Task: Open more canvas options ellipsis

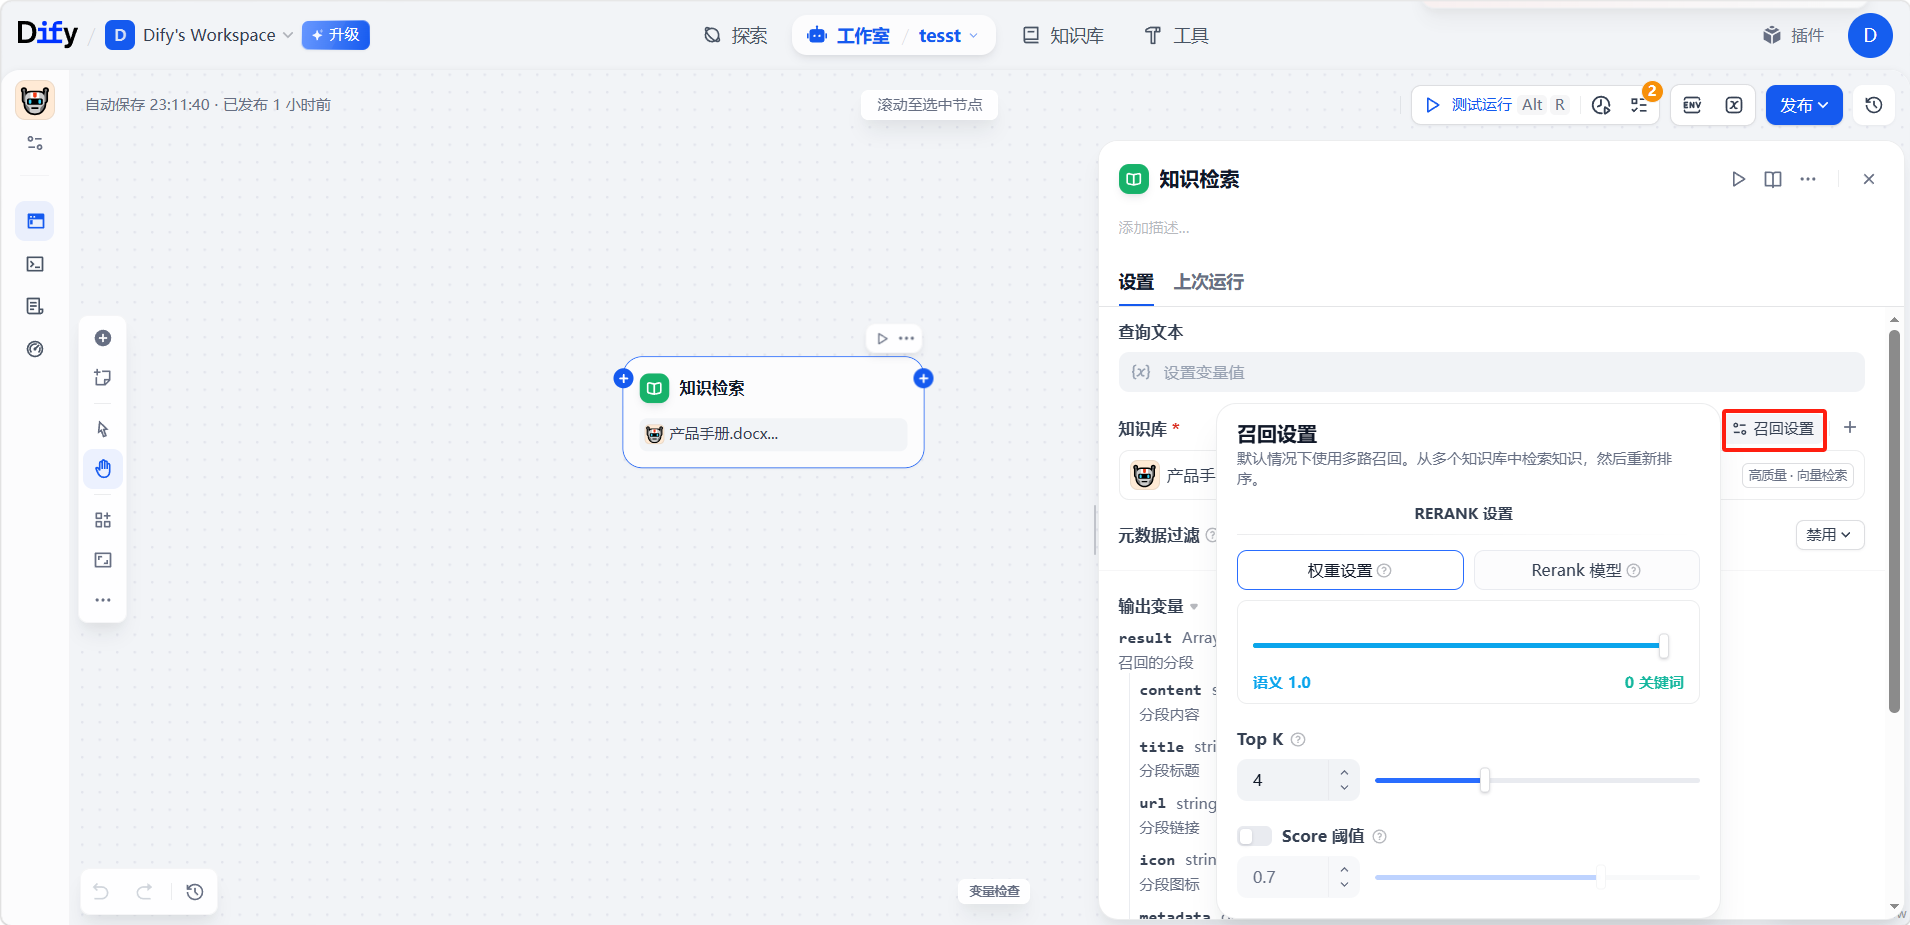Action: (103, 600)
